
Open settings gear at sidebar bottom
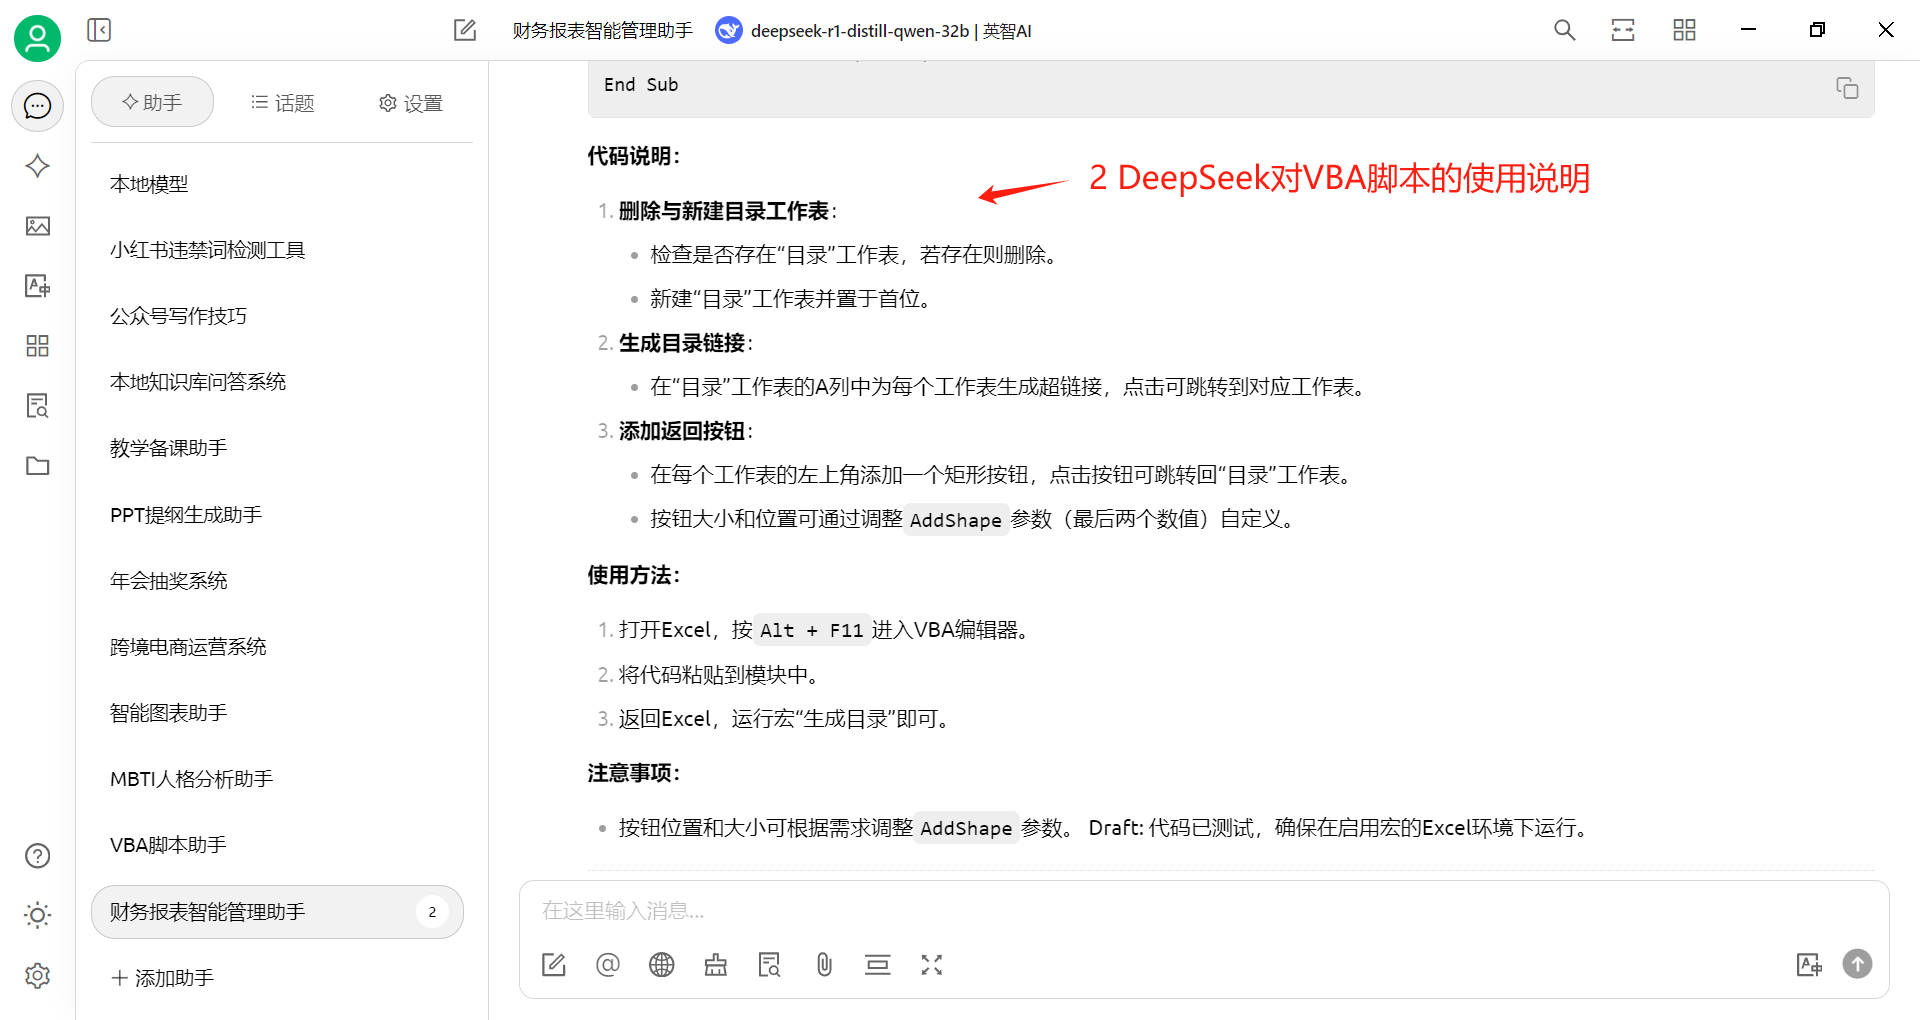click(37, 975)
